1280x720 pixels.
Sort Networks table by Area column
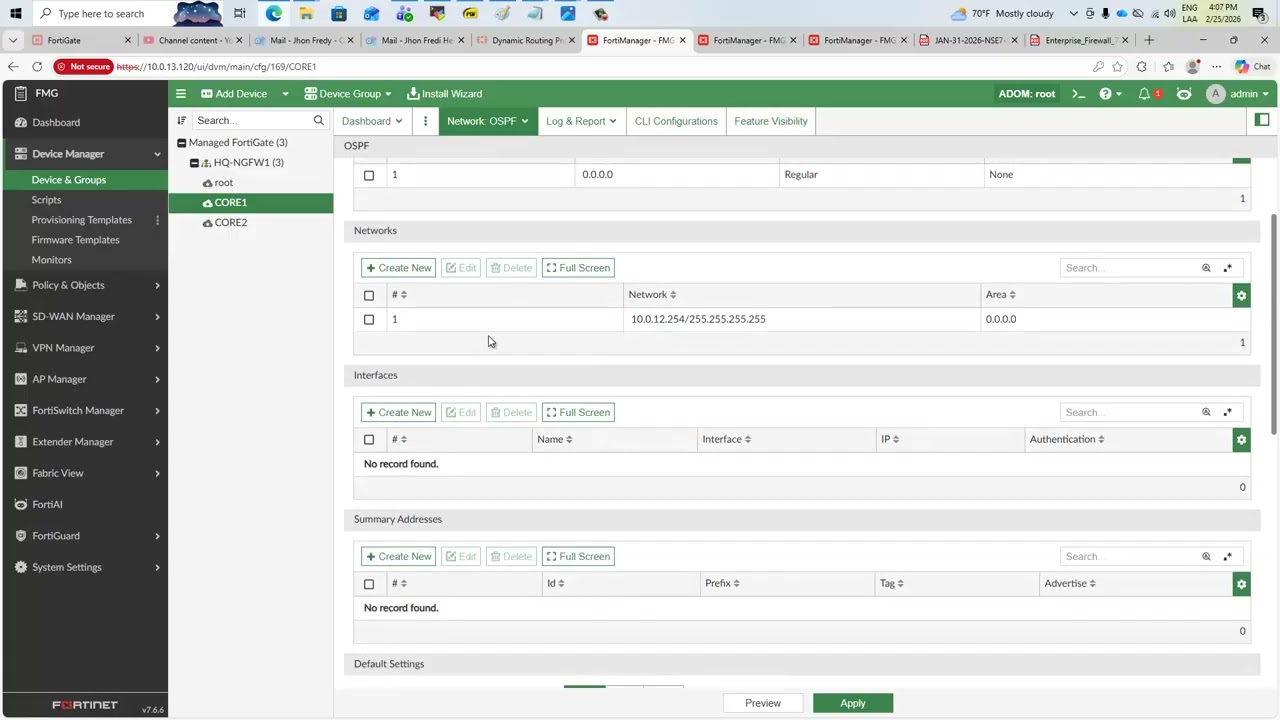click(x=1001, y=295)
